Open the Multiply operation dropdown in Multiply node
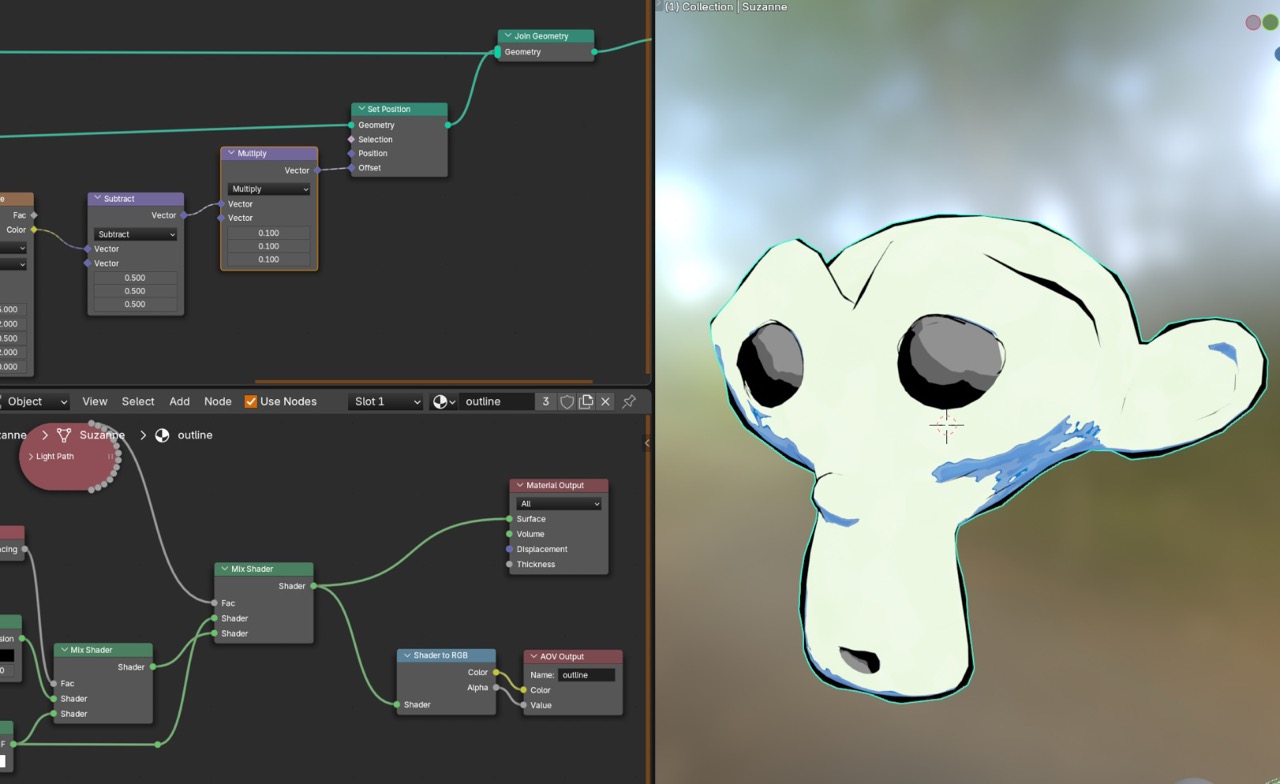The image size is (1280, 784). (x=269, y=189)
